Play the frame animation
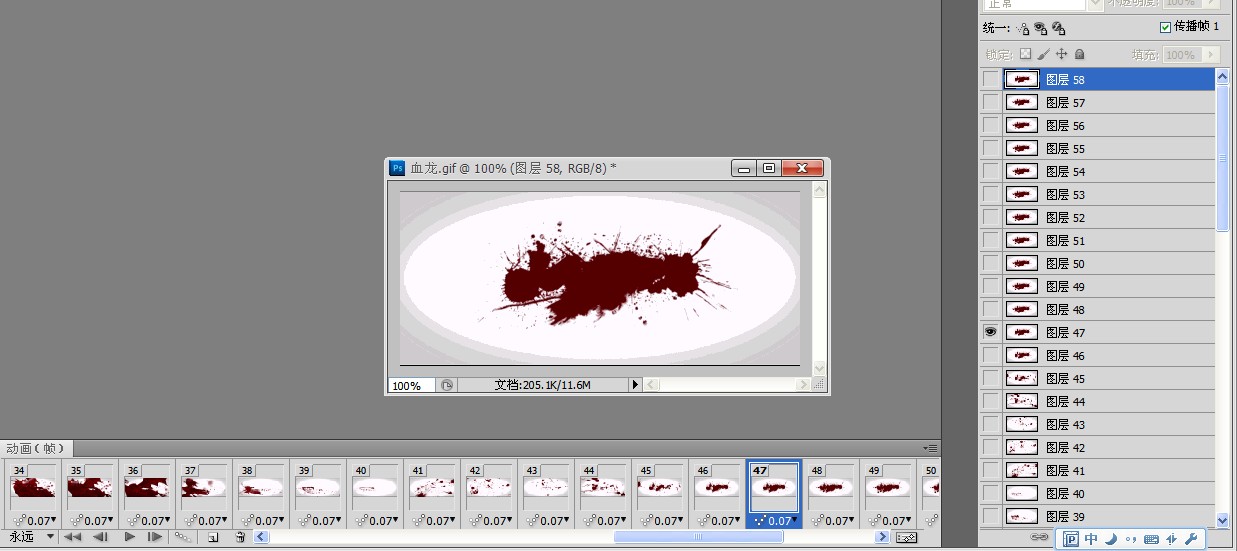The height and width of the screenshot is (551, 1237). [x=129, y=537]
